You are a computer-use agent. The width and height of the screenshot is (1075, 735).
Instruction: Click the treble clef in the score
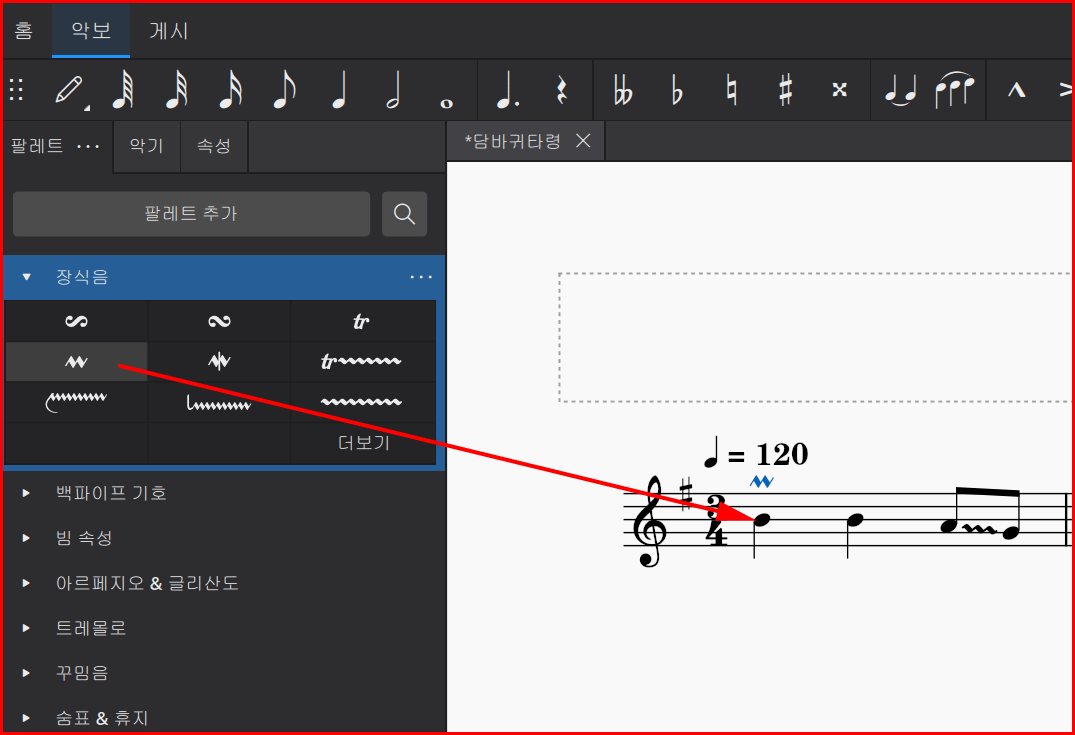(649, 522)
